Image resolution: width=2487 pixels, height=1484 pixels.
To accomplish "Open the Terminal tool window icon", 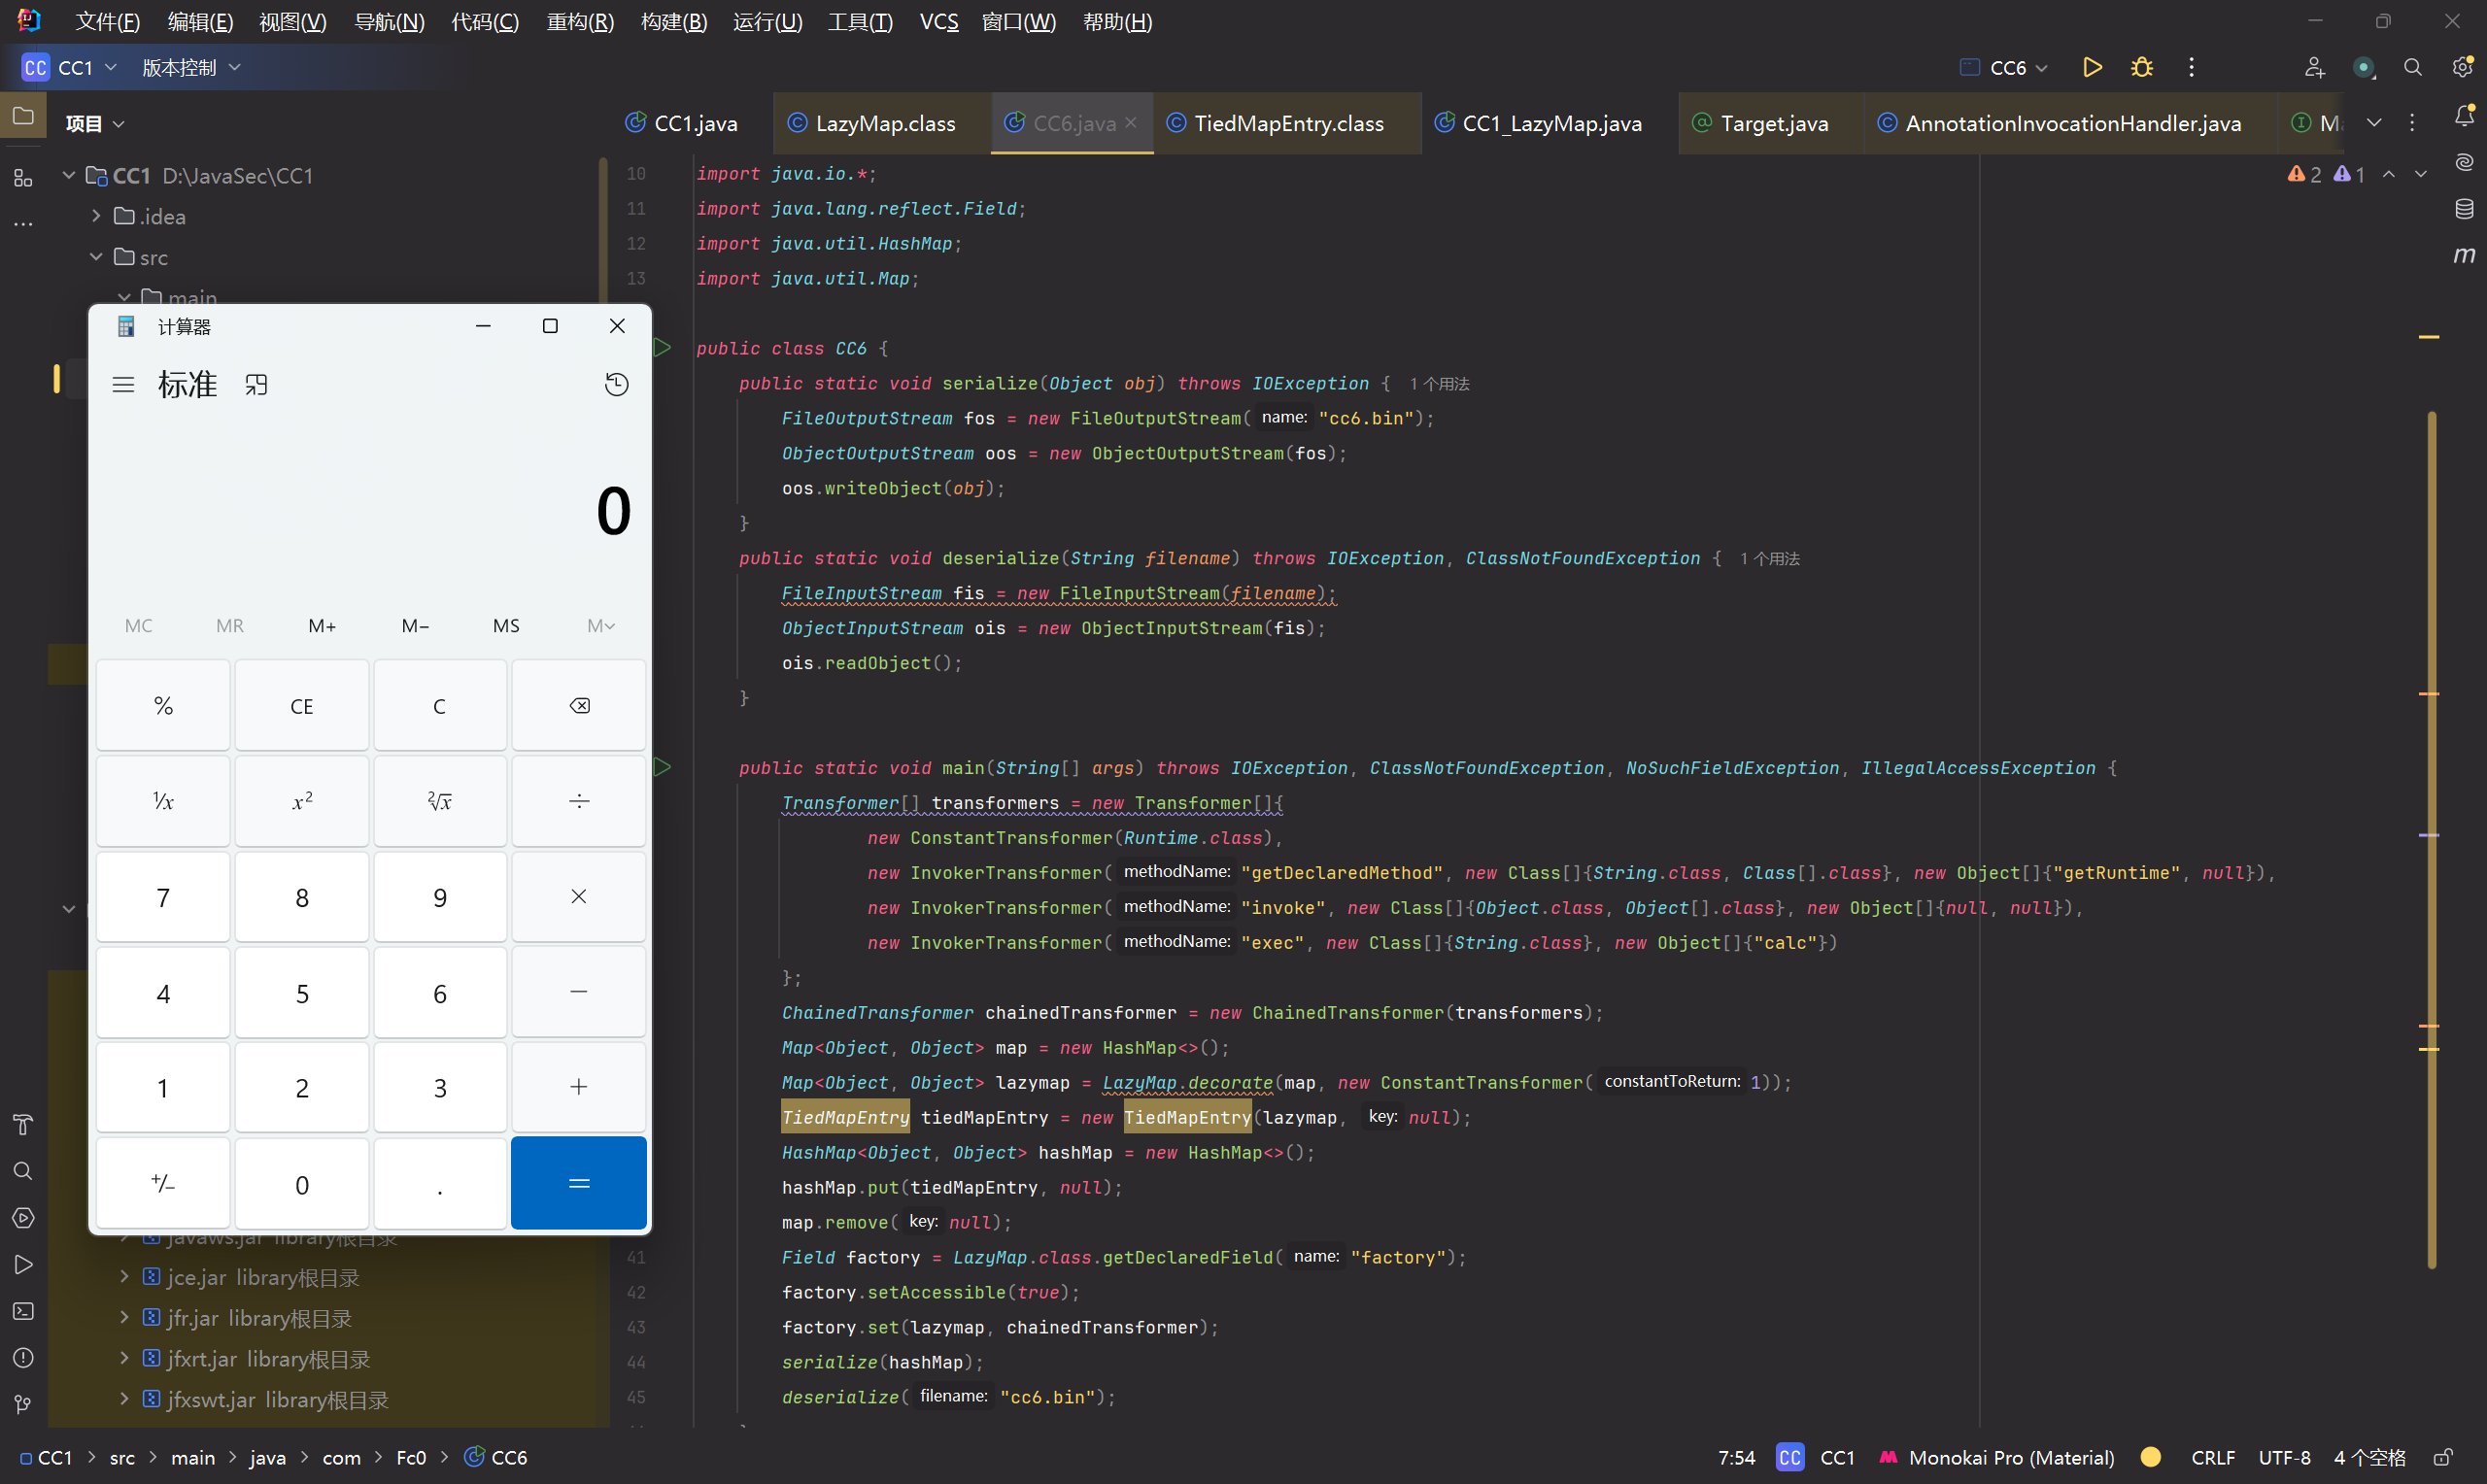I will 23,1311.
